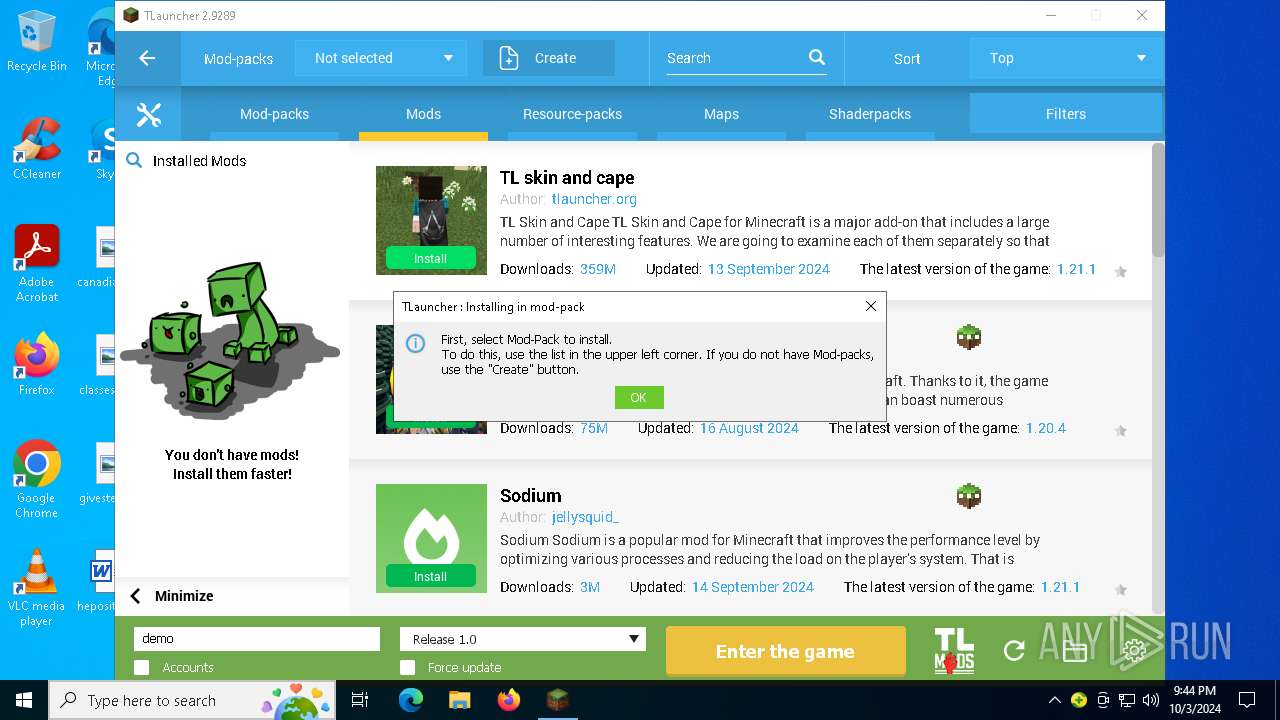Open the notification center icon

[1247, 700]
